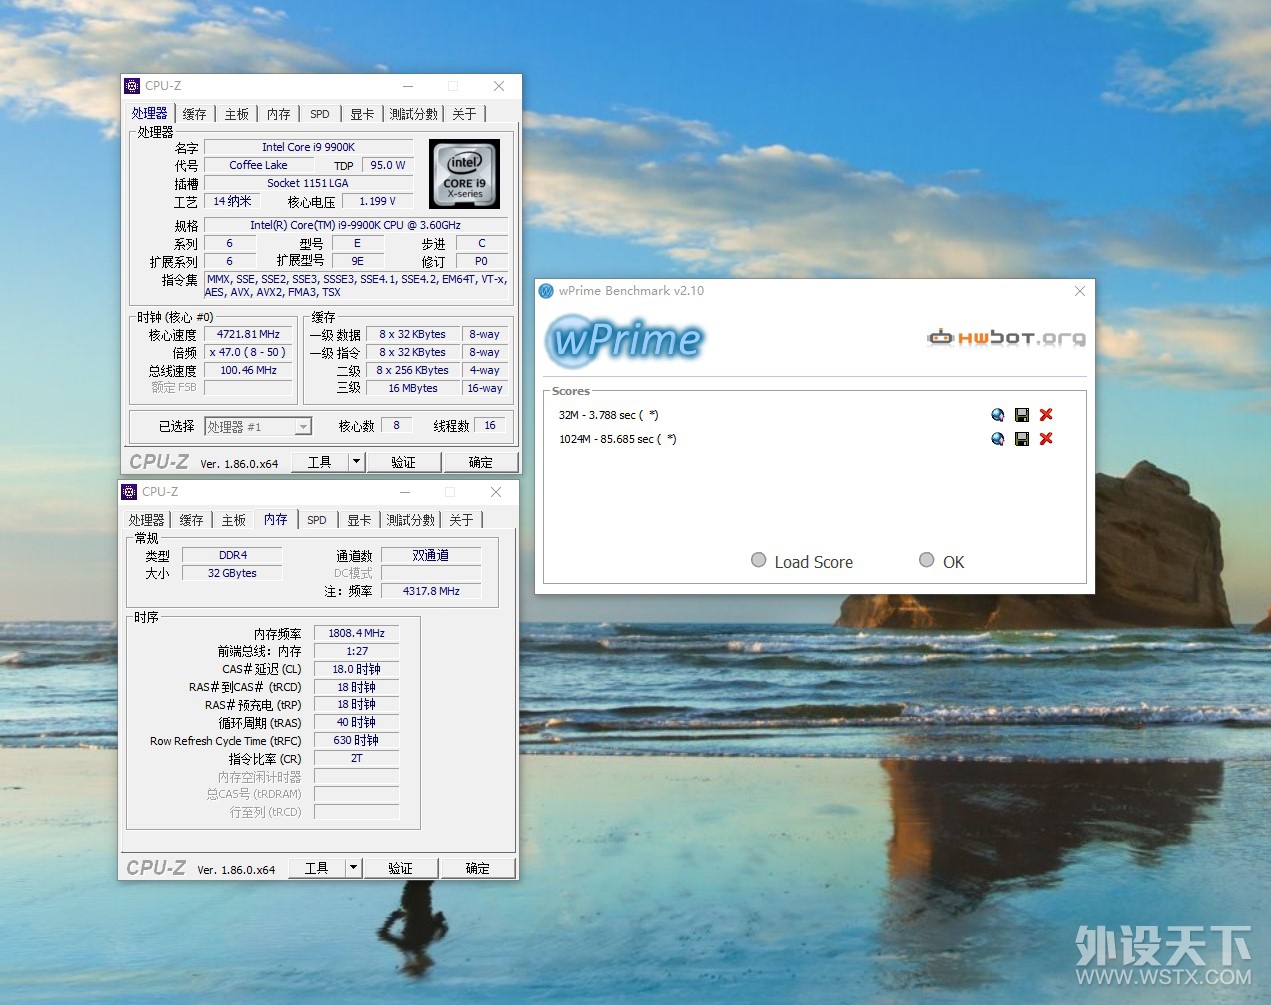Click the 100.46 MHz bus speed value
This screenshot has height=1005, width=1271.
(248, 371)
